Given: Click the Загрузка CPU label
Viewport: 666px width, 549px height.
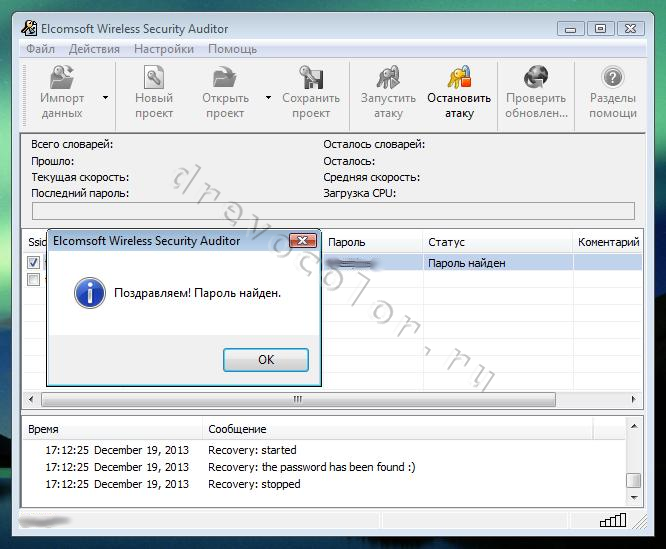Looking at the screenshot, I should pyautogui.click(x=359, y=193).
